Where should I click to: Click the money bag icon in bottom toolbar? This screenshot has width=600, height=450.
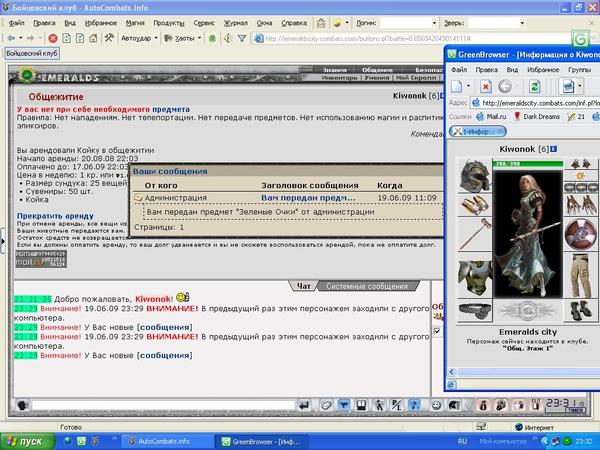pyautogui.click(x=483, y=405)
